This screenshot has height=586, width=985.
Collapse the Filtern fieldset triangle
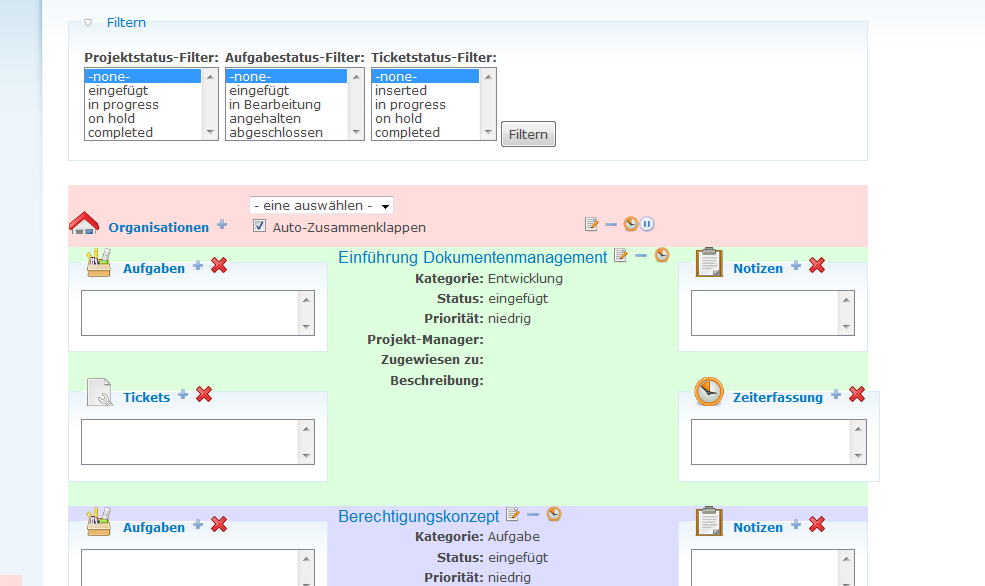click(88, 23)
